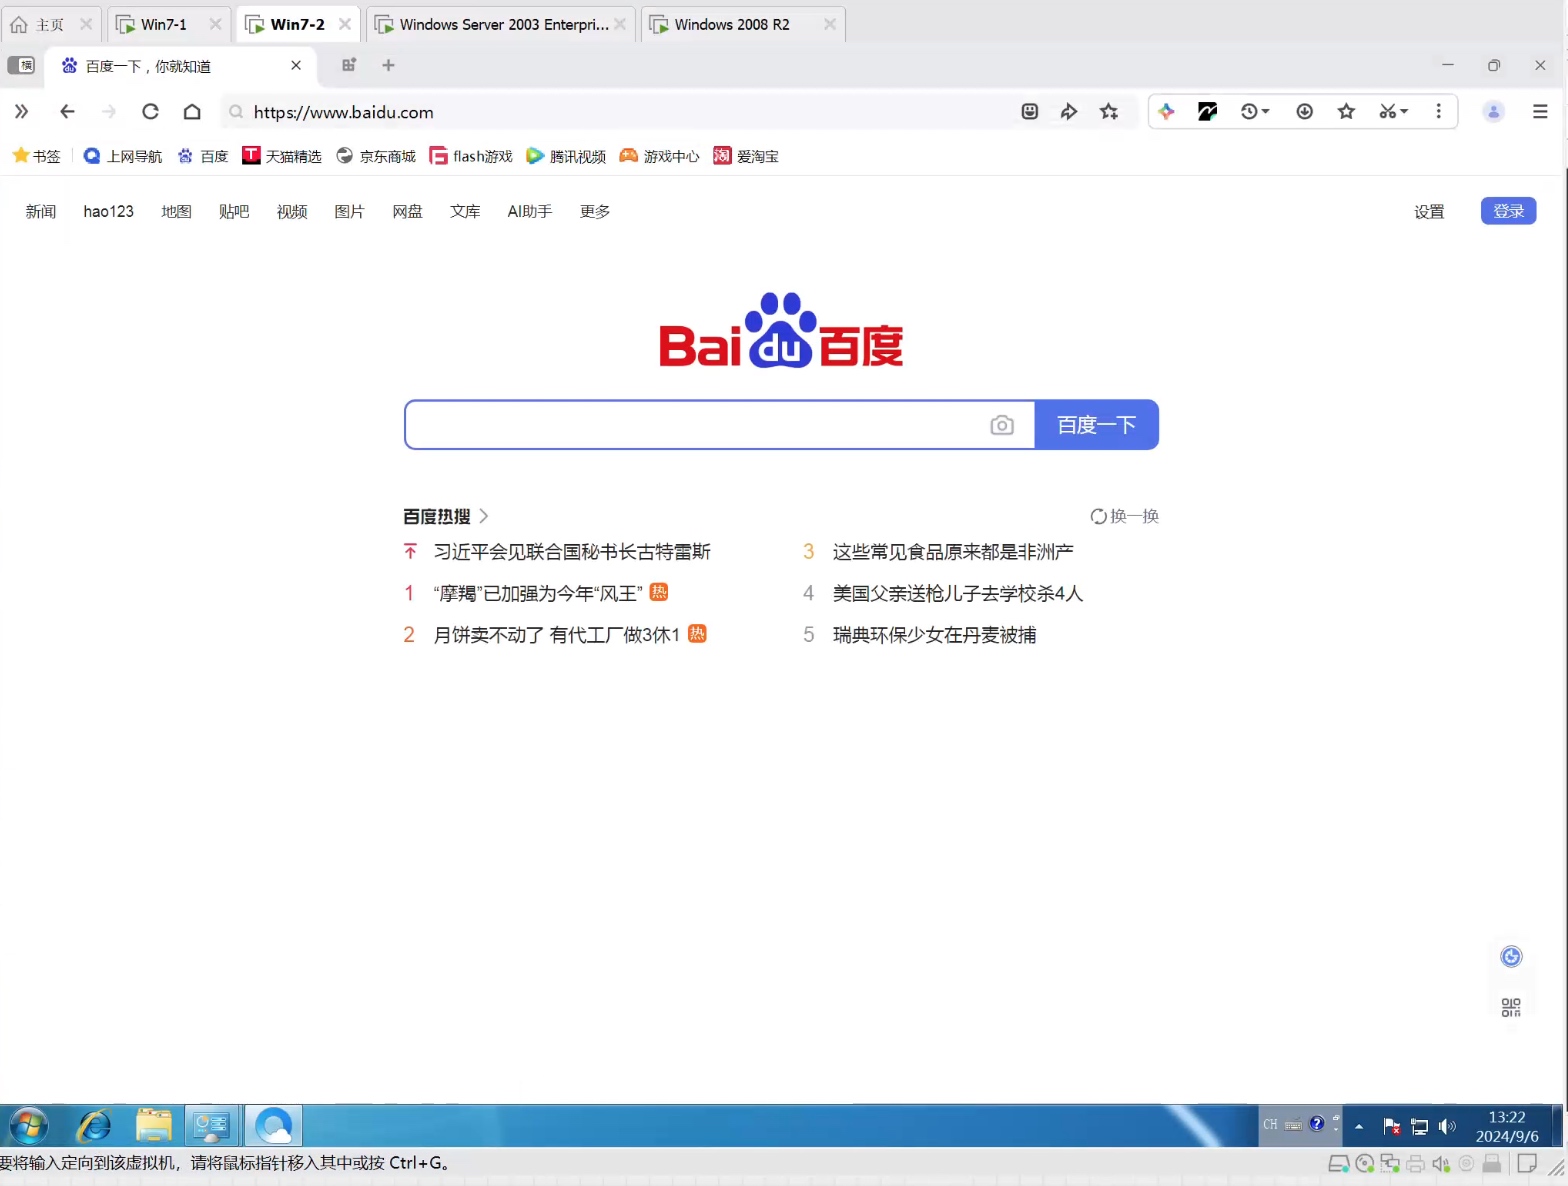Image resolution: width=1568 pixels, height=1186 pixels.
Task: Click the floating blue assistant icon at right
Action: tap(1511, 957)
